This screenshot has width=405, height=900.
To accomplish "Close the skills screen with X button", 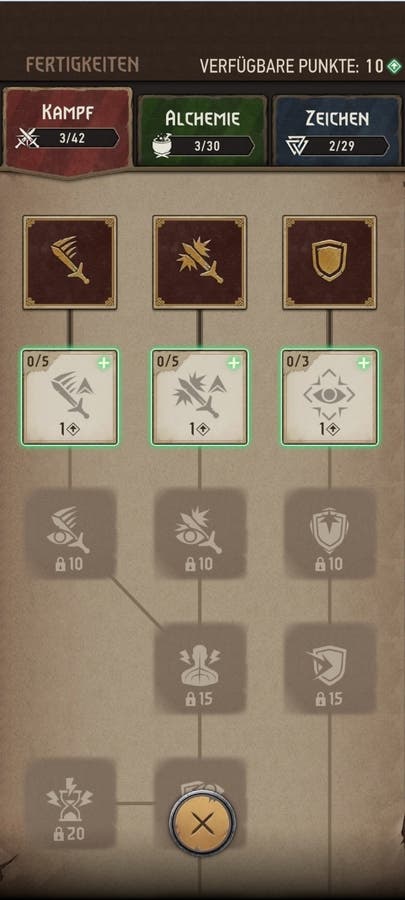I will [x=201, y=824].
